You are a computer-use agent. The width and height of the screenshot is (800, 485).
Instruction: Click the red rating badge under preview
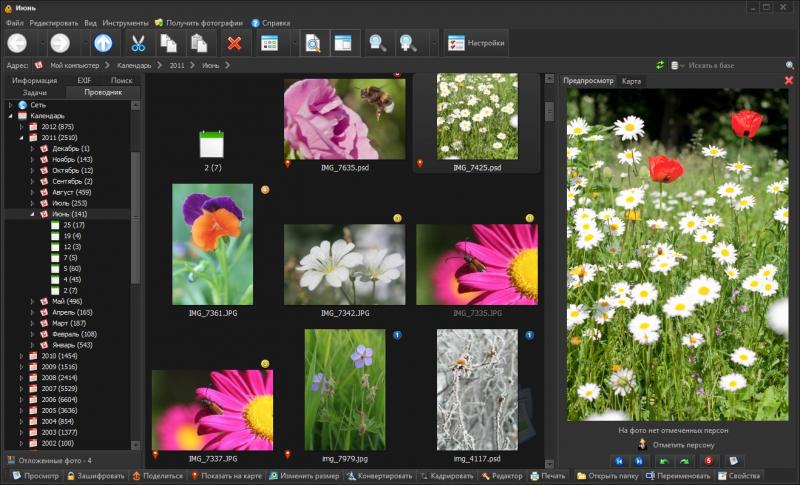[709, 461]
